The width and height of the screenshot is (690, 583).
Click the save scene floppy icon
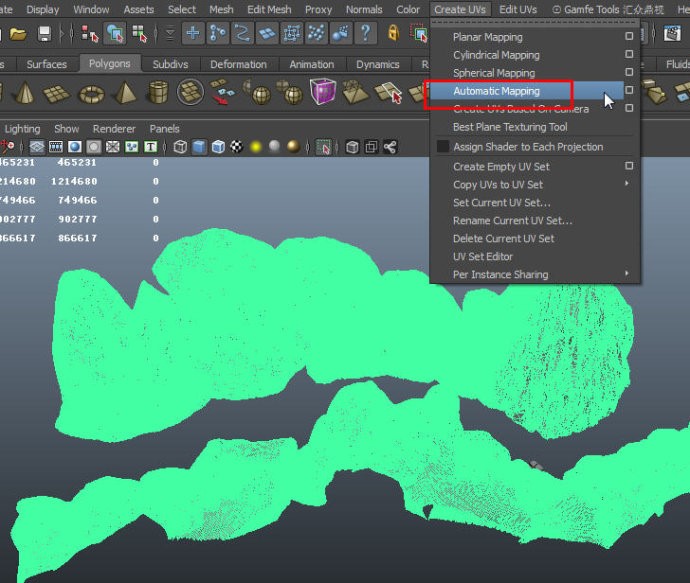click(x=44, y=34)
